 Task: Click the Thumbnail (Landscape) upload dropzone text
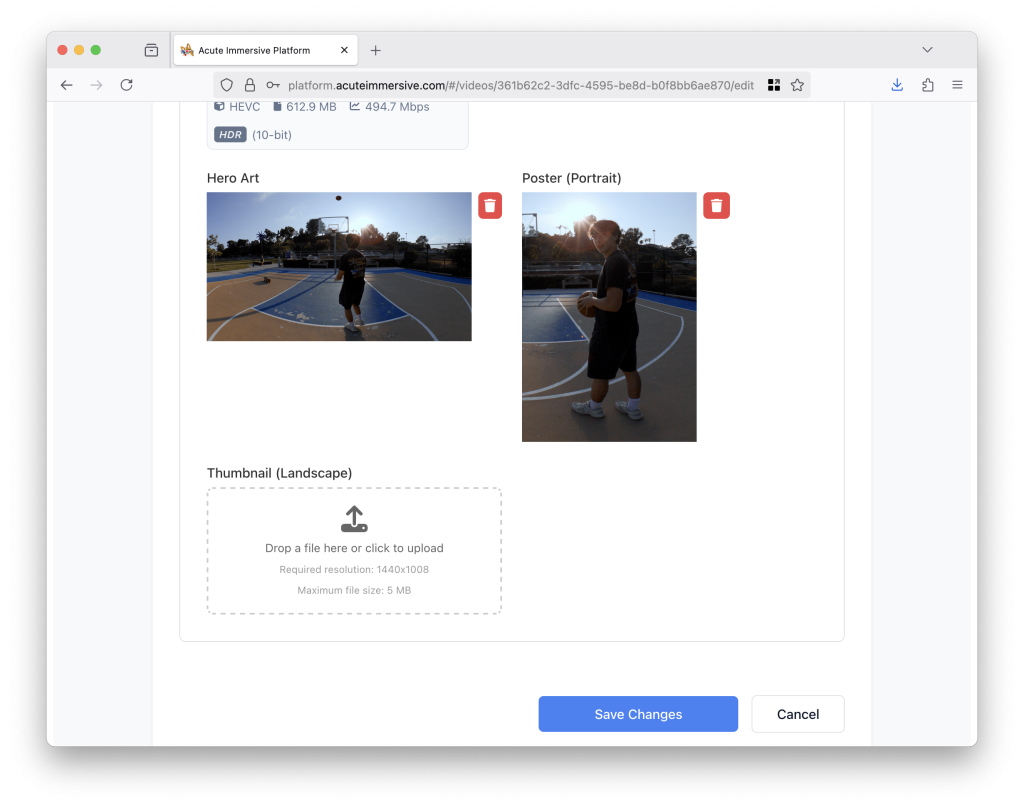[x=354, y=548]
